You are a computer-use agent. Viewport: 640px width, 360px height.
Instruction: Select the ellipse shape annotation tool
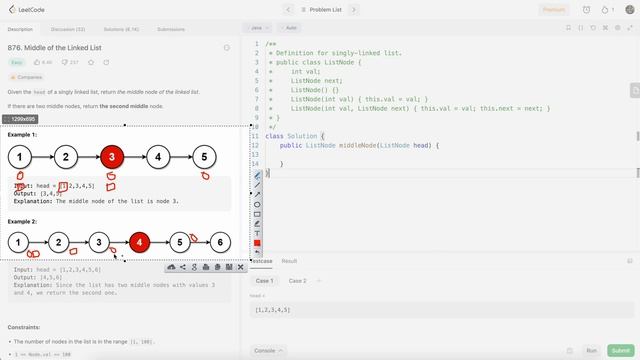pyautogui.click(x=257, y=204)
